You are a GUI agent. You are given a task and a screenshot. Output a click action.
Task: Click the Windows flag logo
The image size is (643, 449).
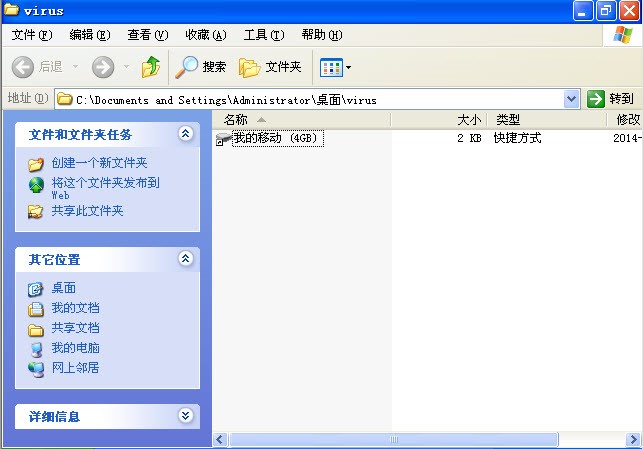pos(622,35)
